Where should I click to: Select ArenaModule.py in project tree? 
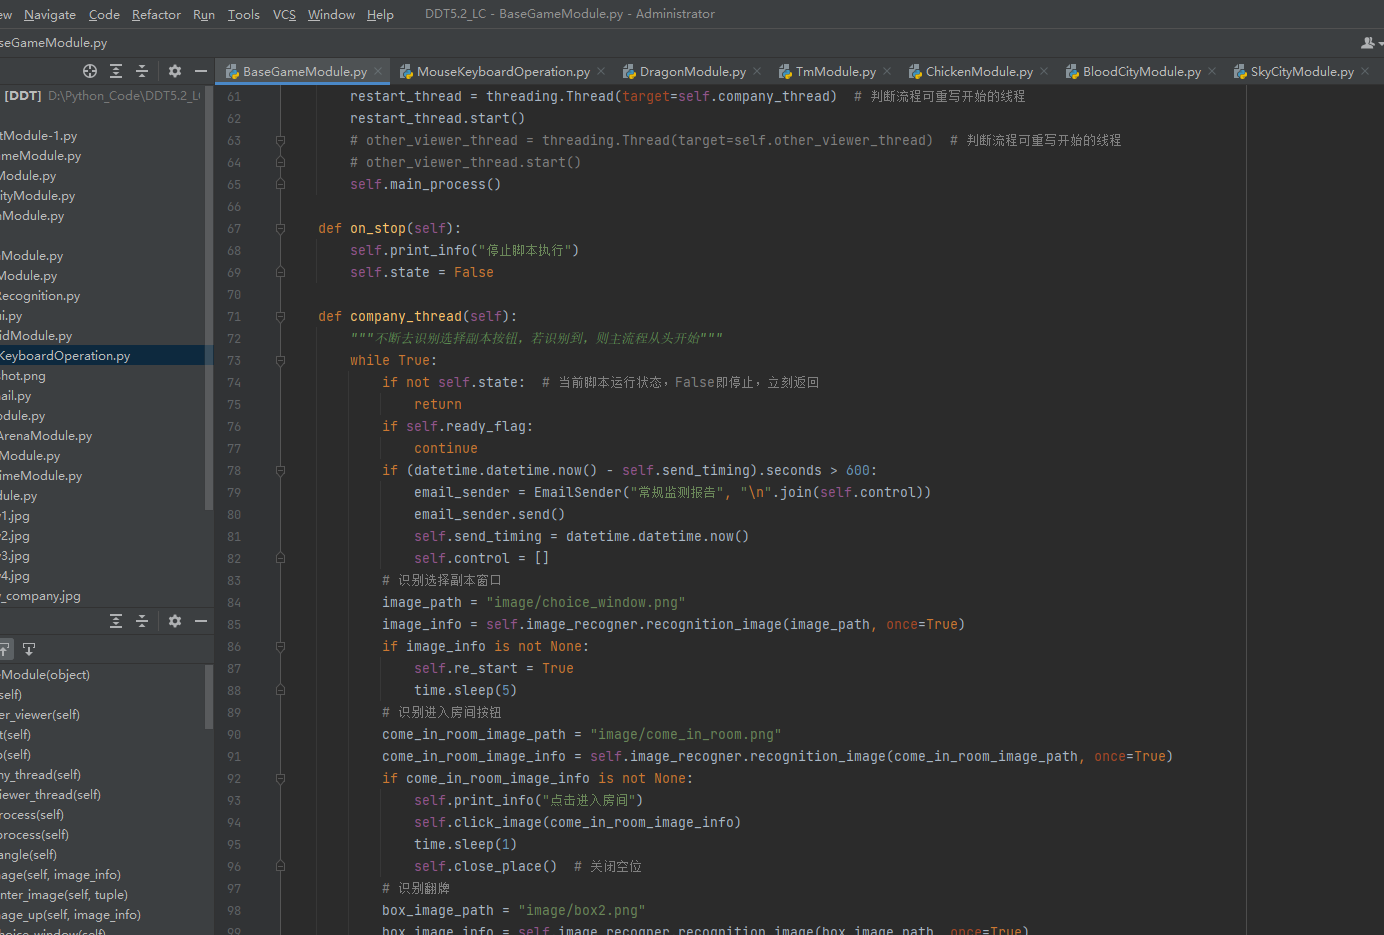click(x=46, y=436)
